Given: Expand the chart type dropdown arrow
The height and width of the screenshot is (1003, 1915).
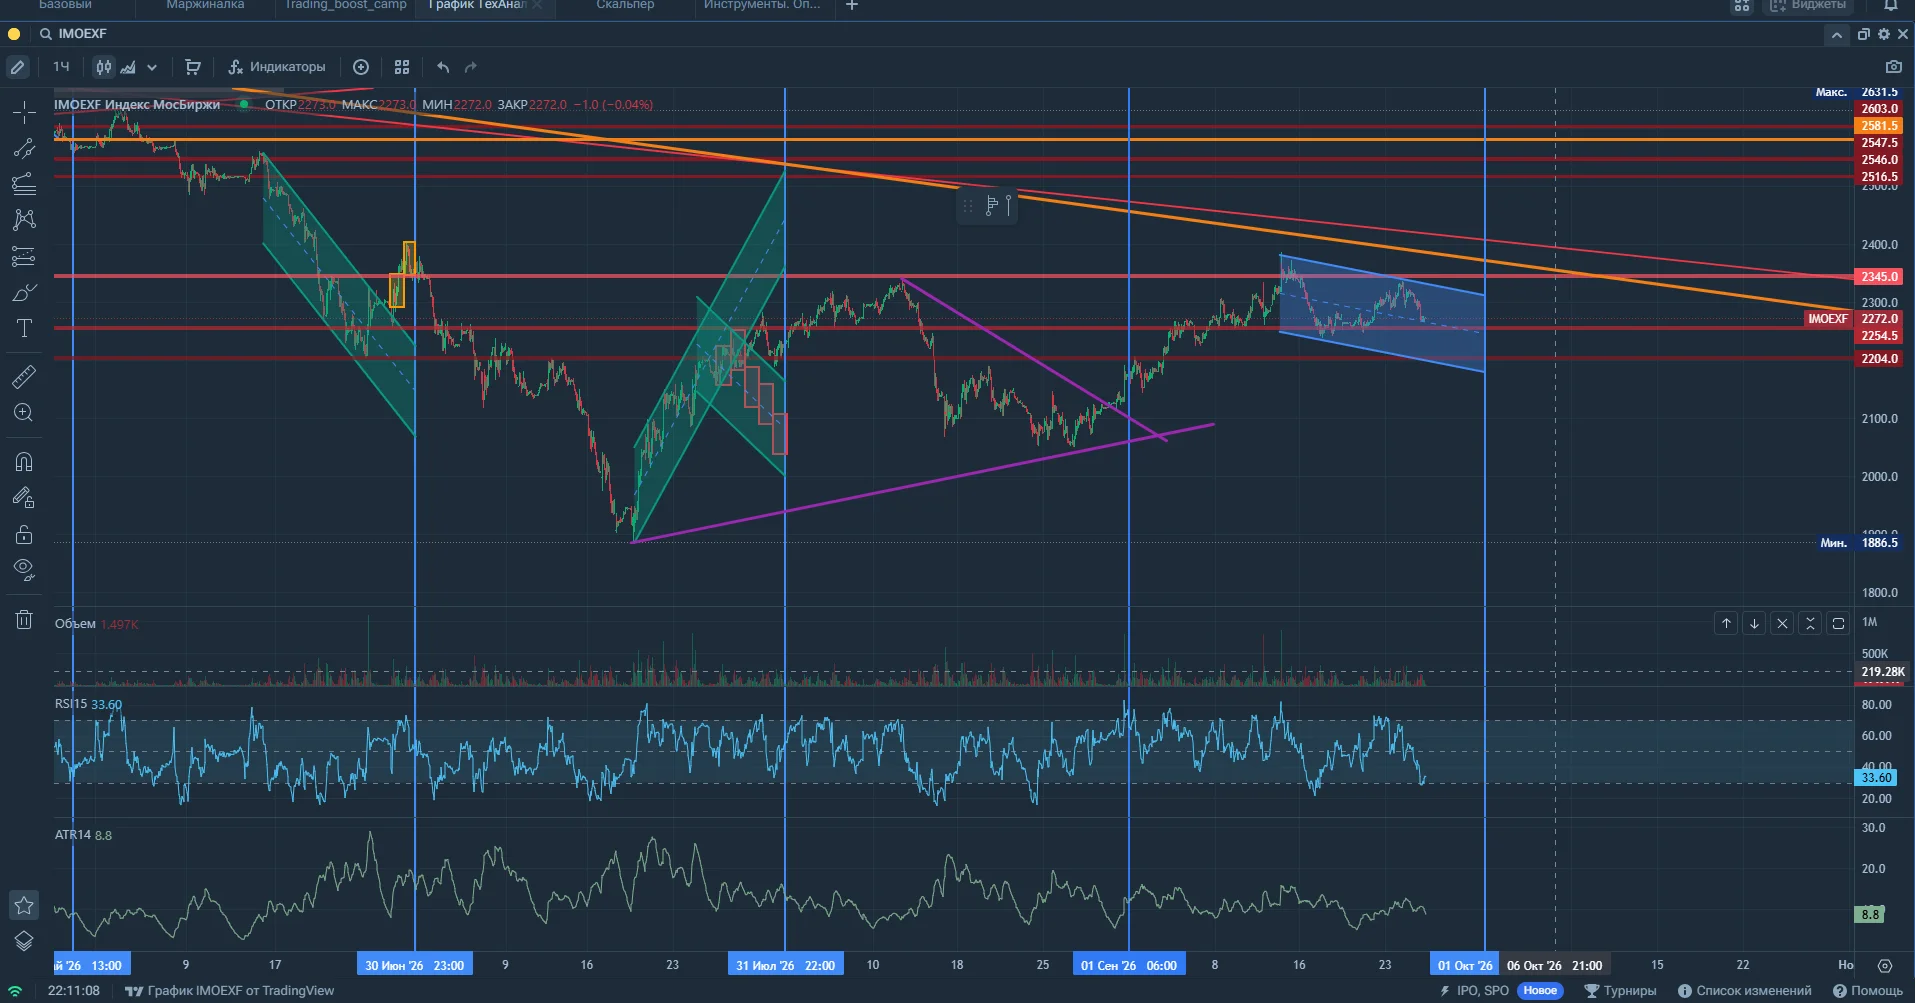Looking at the screenshot, I should (x=152, y=67).
